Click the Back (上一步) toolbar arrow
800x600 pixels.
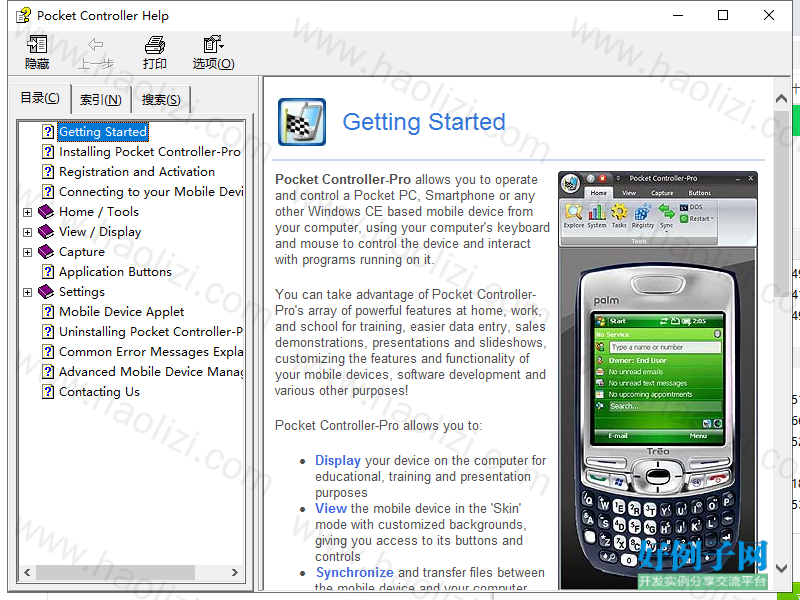click(95, 44)
